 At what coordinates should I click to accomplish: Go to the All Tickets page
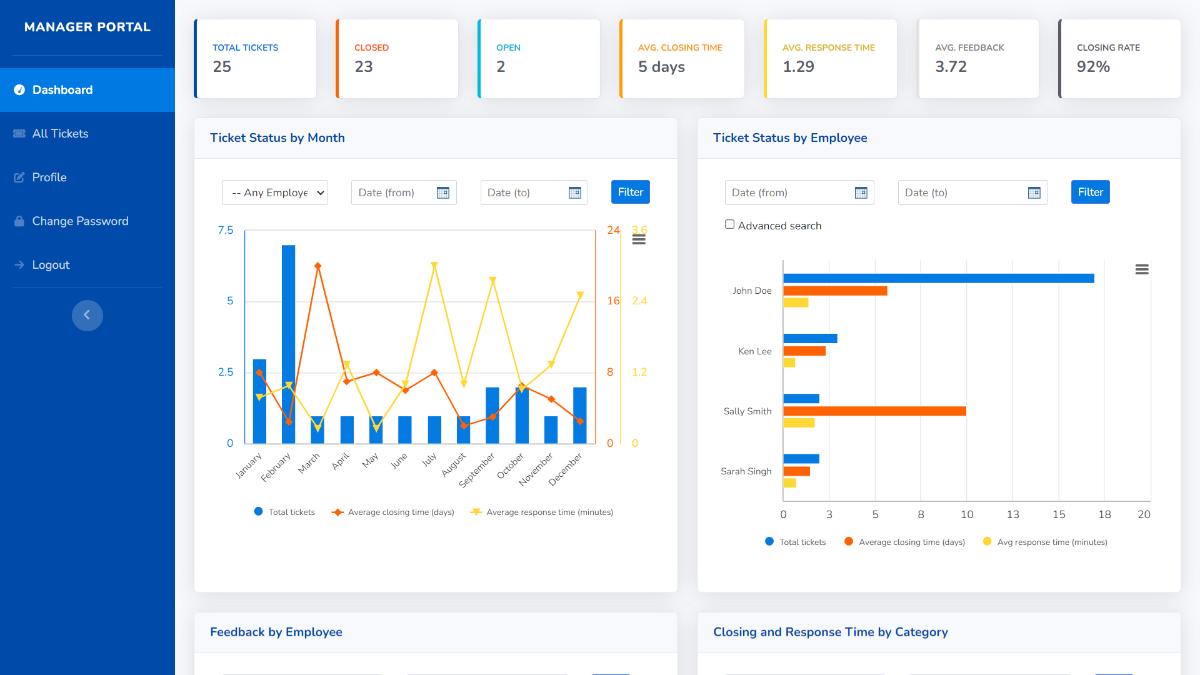[60, 134]
